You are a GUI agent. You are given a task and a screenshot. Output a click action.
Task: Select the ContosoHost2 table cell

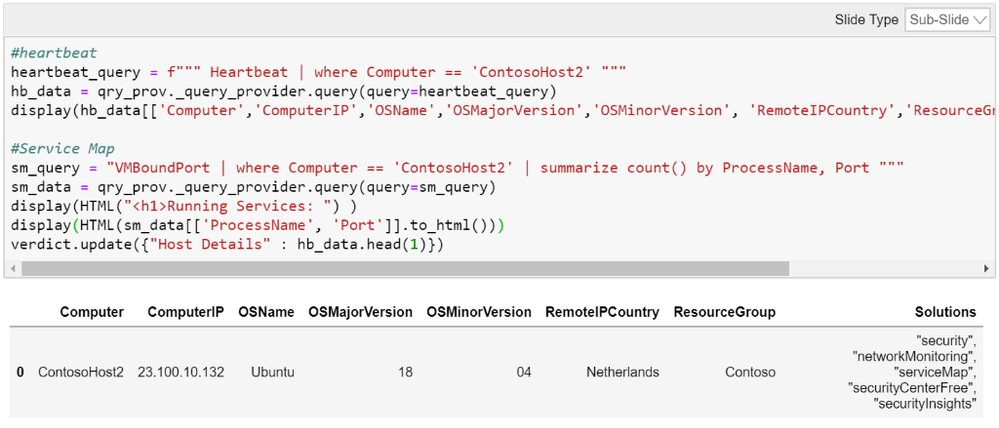pyautogui.click(x=81, y=372)
